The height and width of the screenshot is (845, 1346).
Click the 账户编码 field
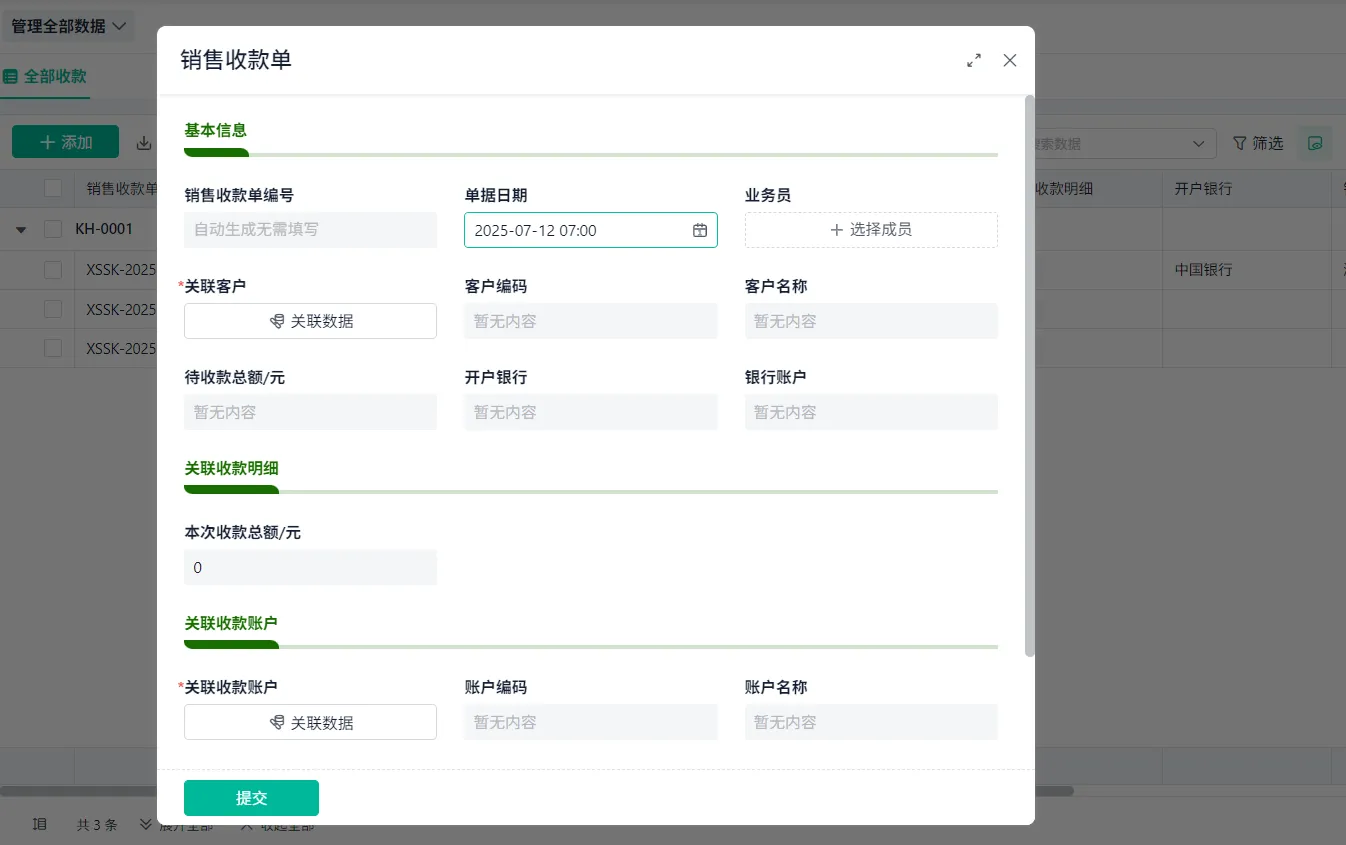pyautogui.click(x=590, y=722)
